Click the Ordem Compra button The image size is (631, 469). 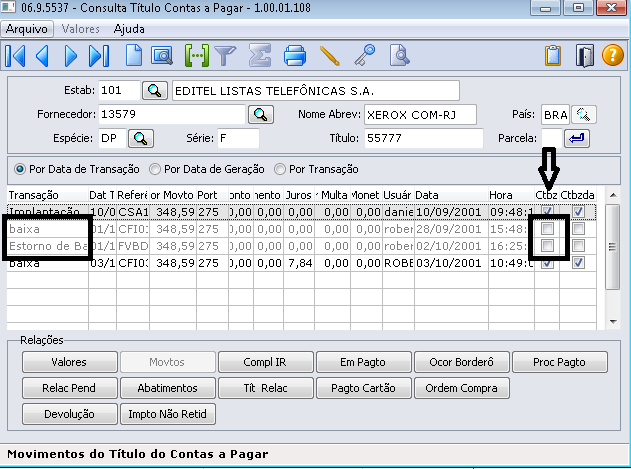click(462, 388)
